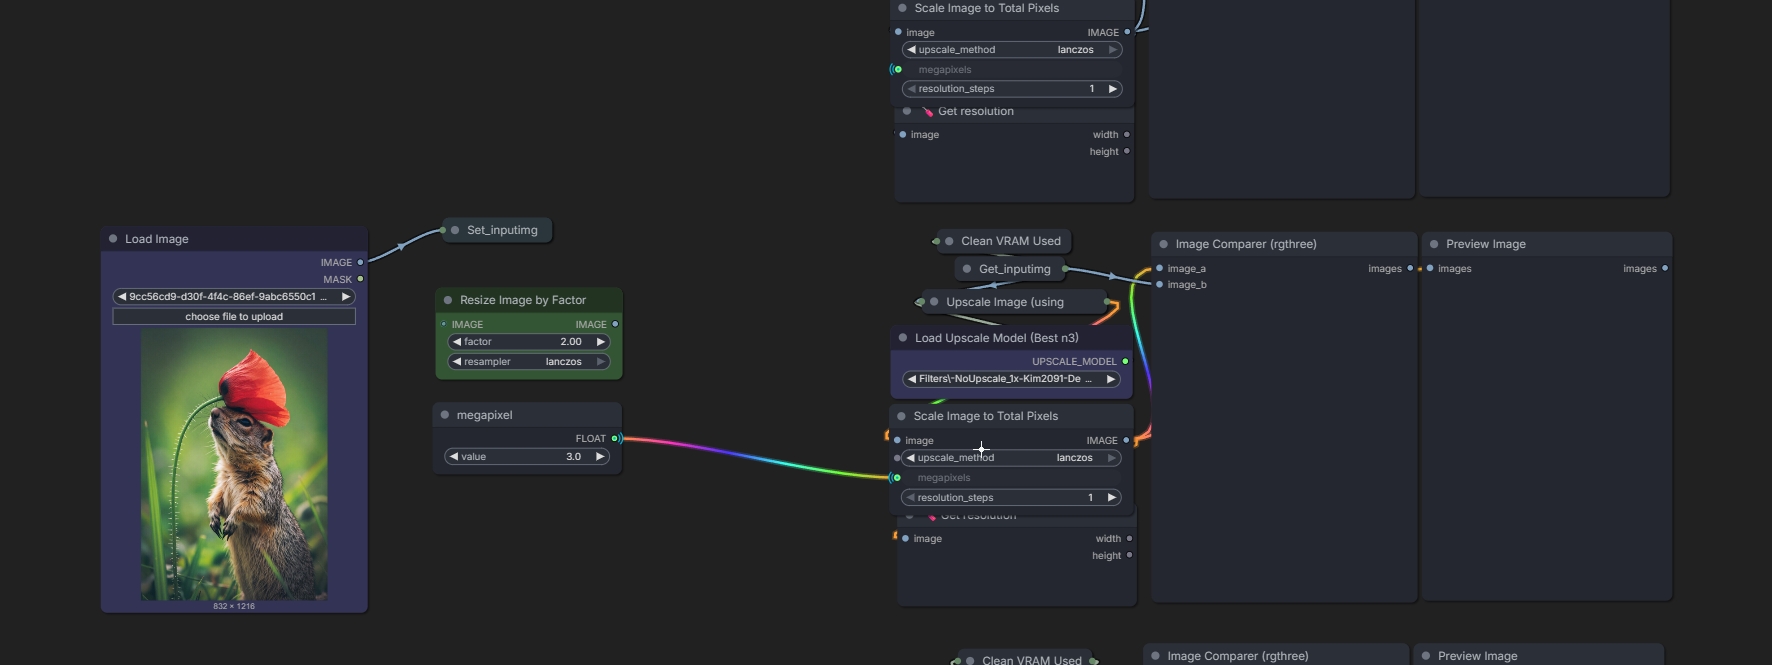Click the output port of Get_inputimg node
The image size is (1772, 665).
click(x=1065, y=269)
